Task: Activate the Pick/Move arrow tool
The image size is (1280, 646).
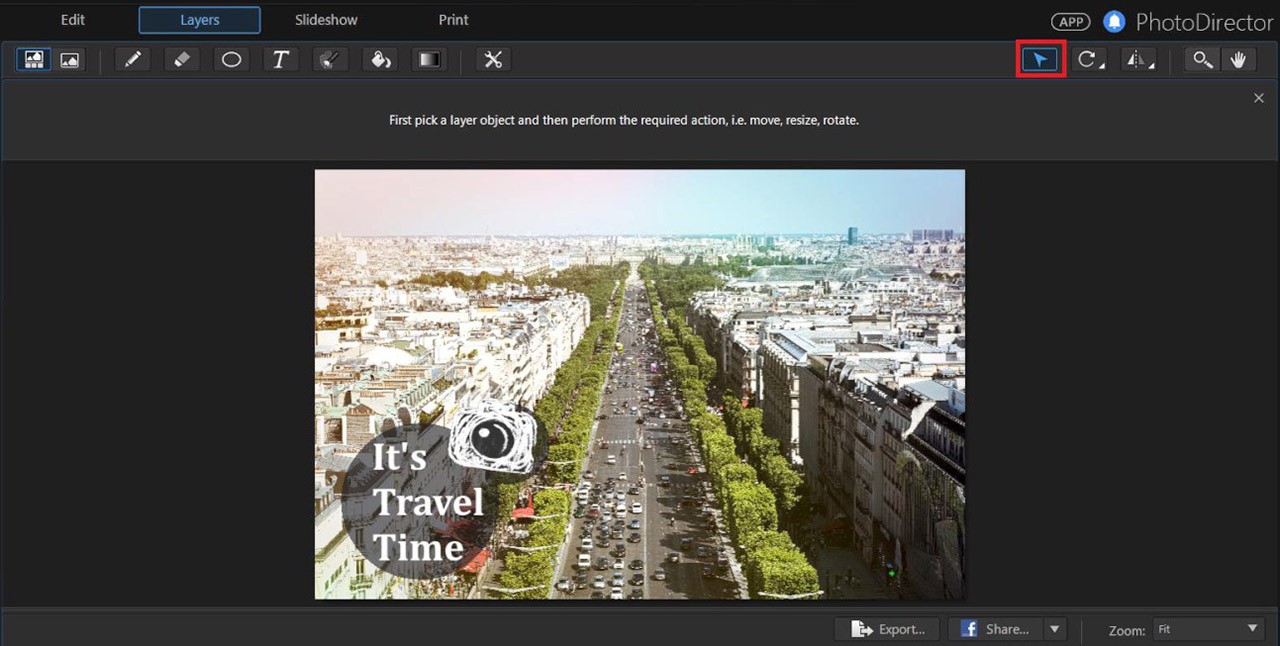Action: [x=1040, y=60]
